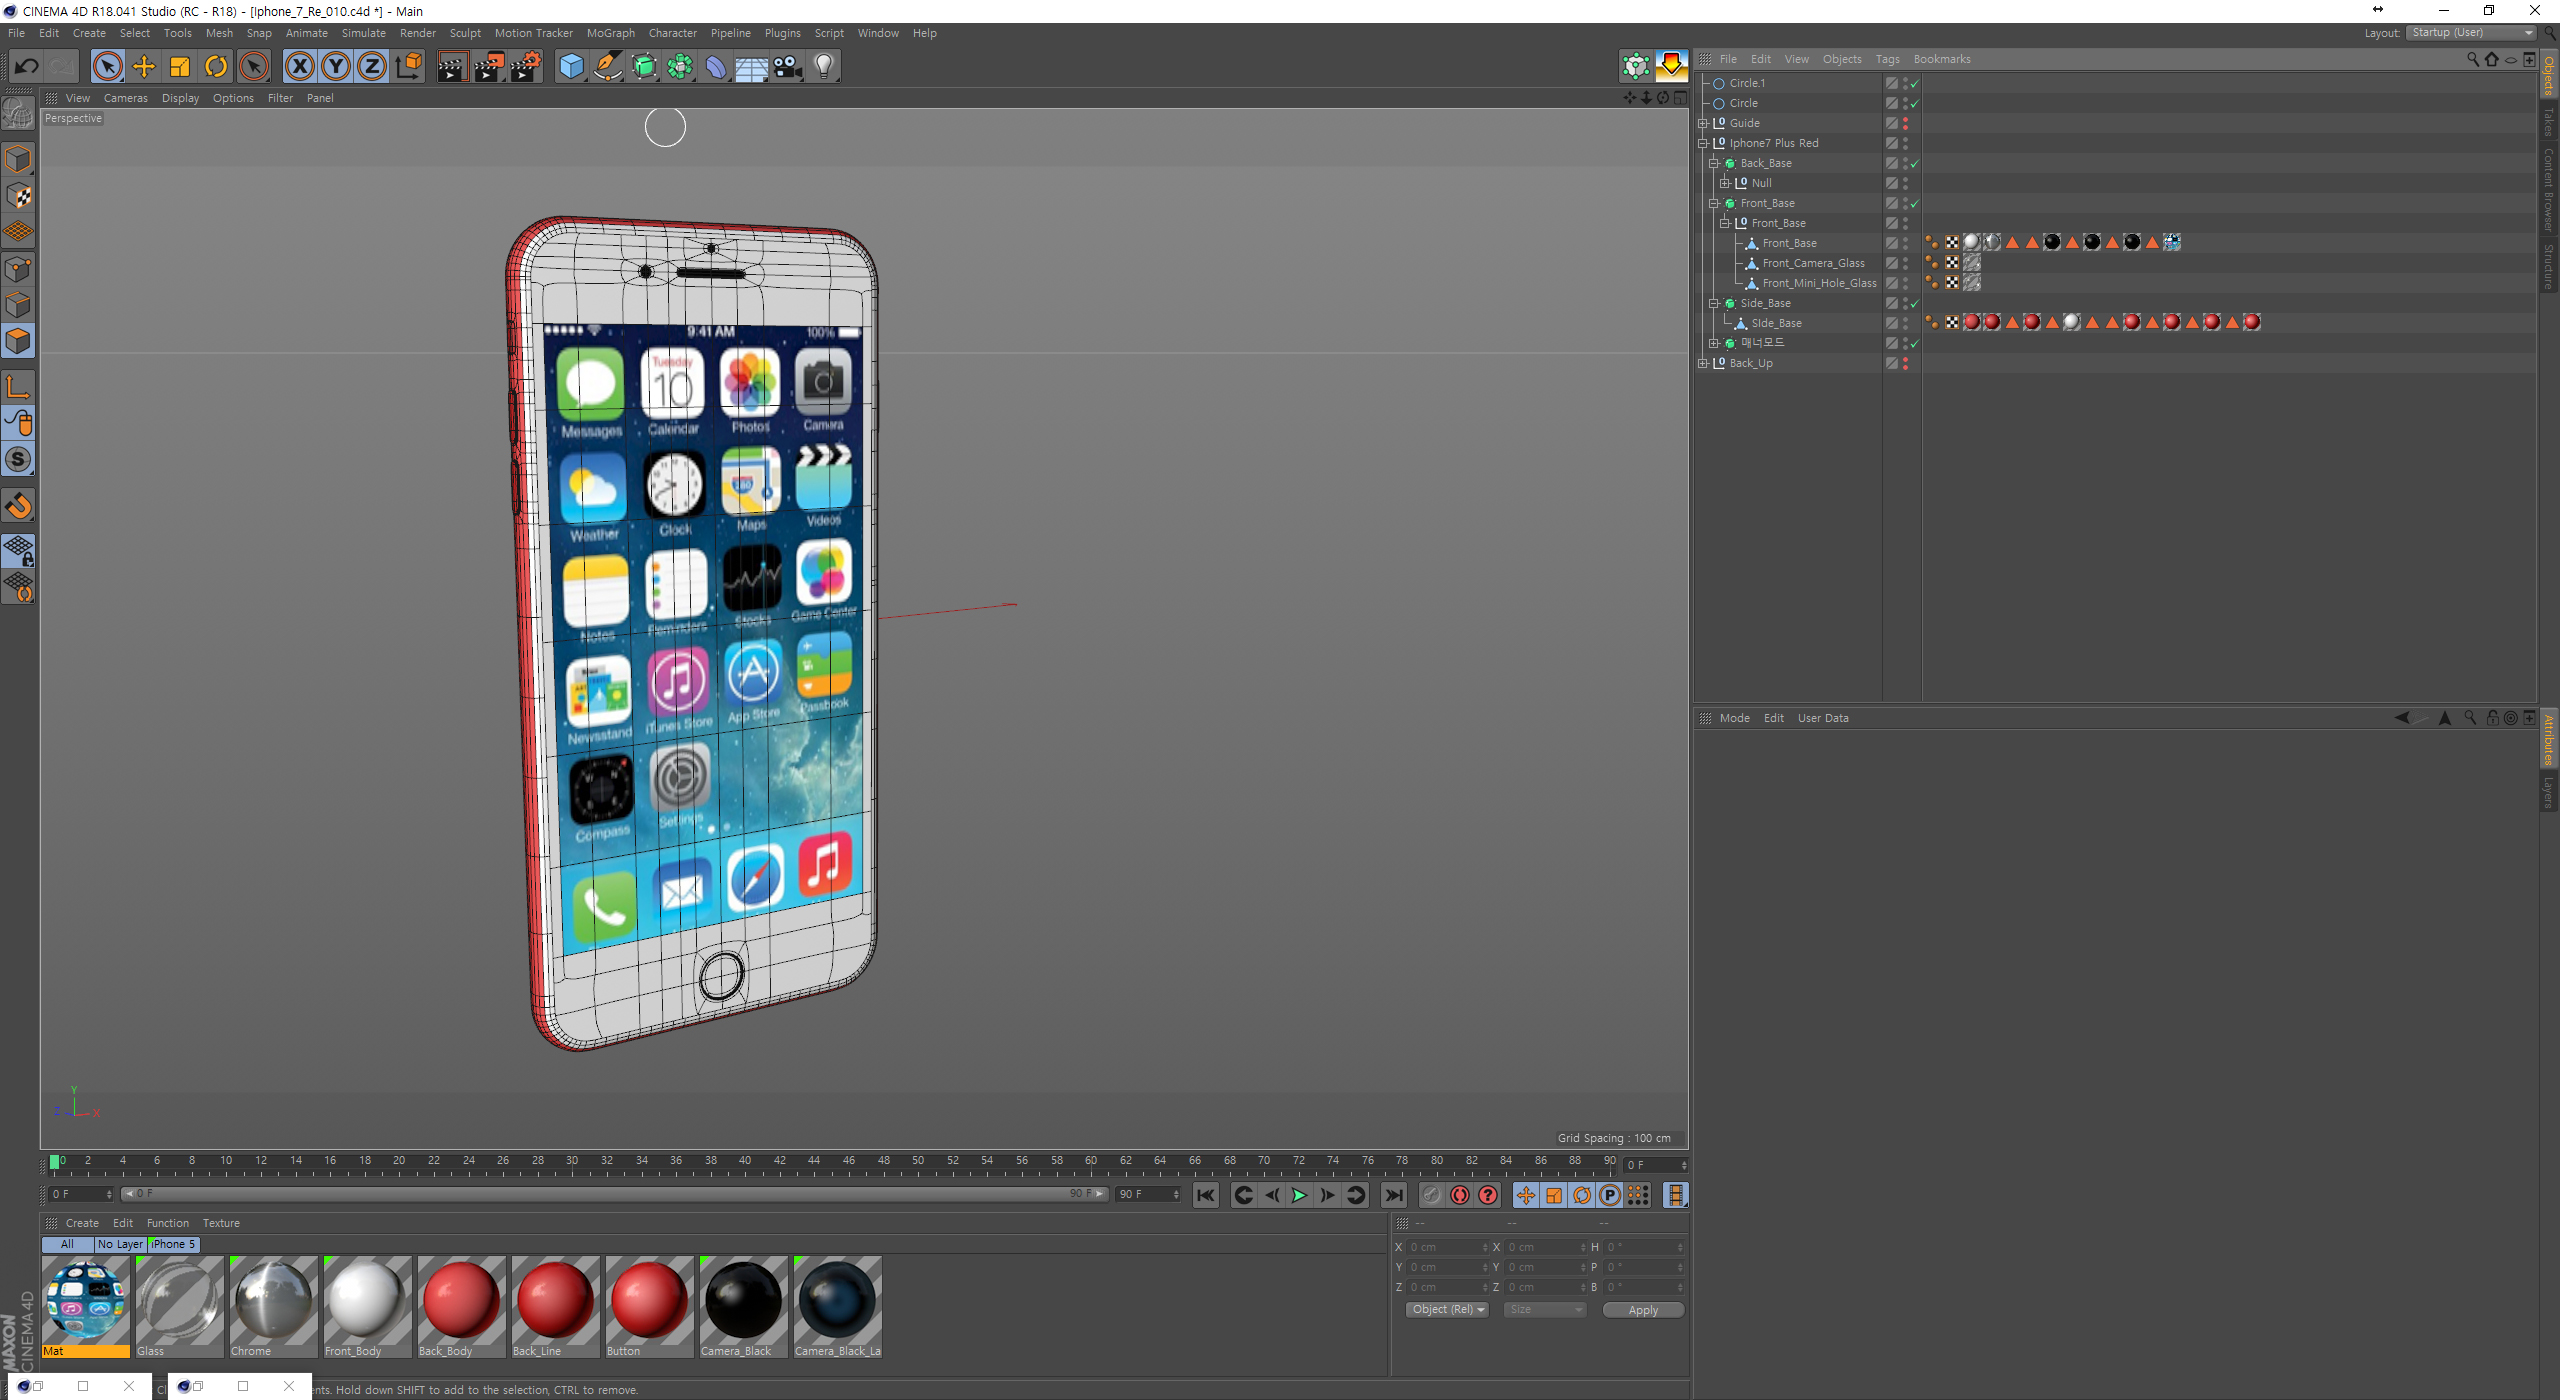This screenshot has height=1400, width=2560.
Task: Activate the Move tool
Action: click(144, 67)
